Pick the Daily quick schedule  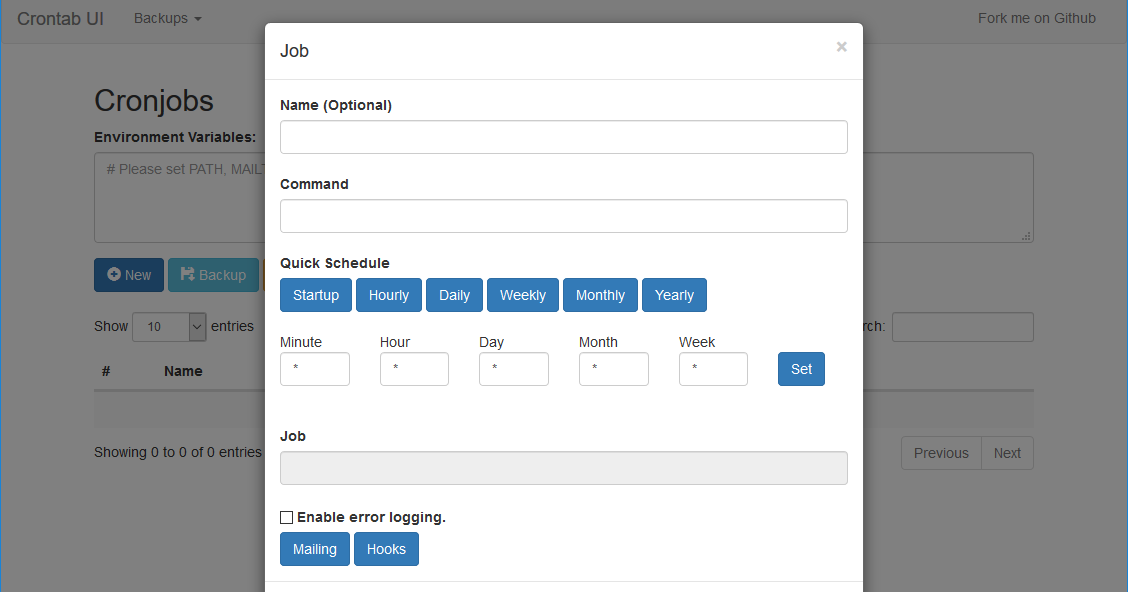pos(454,295)
